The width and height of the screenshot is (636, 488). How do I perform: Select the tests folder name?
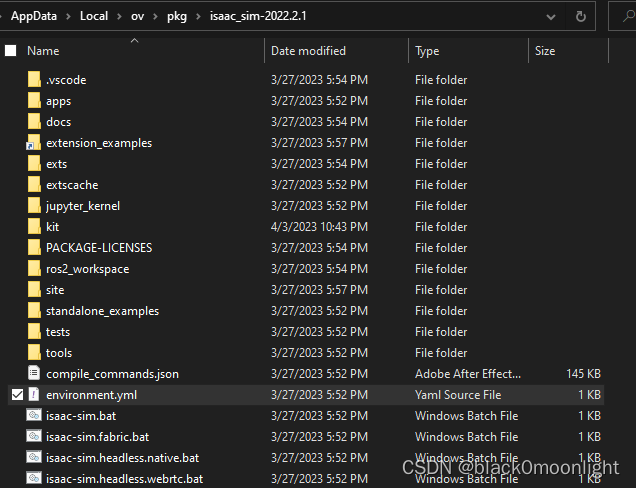click(x=58, y=332)
